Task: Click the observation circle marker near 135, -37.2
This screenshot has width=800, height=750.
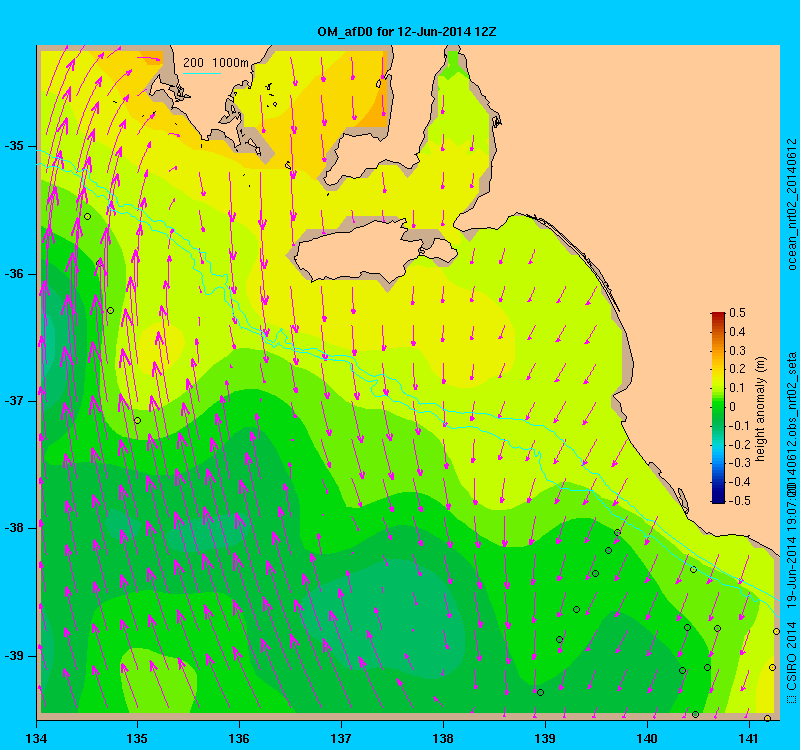Action: coord(137,420)
